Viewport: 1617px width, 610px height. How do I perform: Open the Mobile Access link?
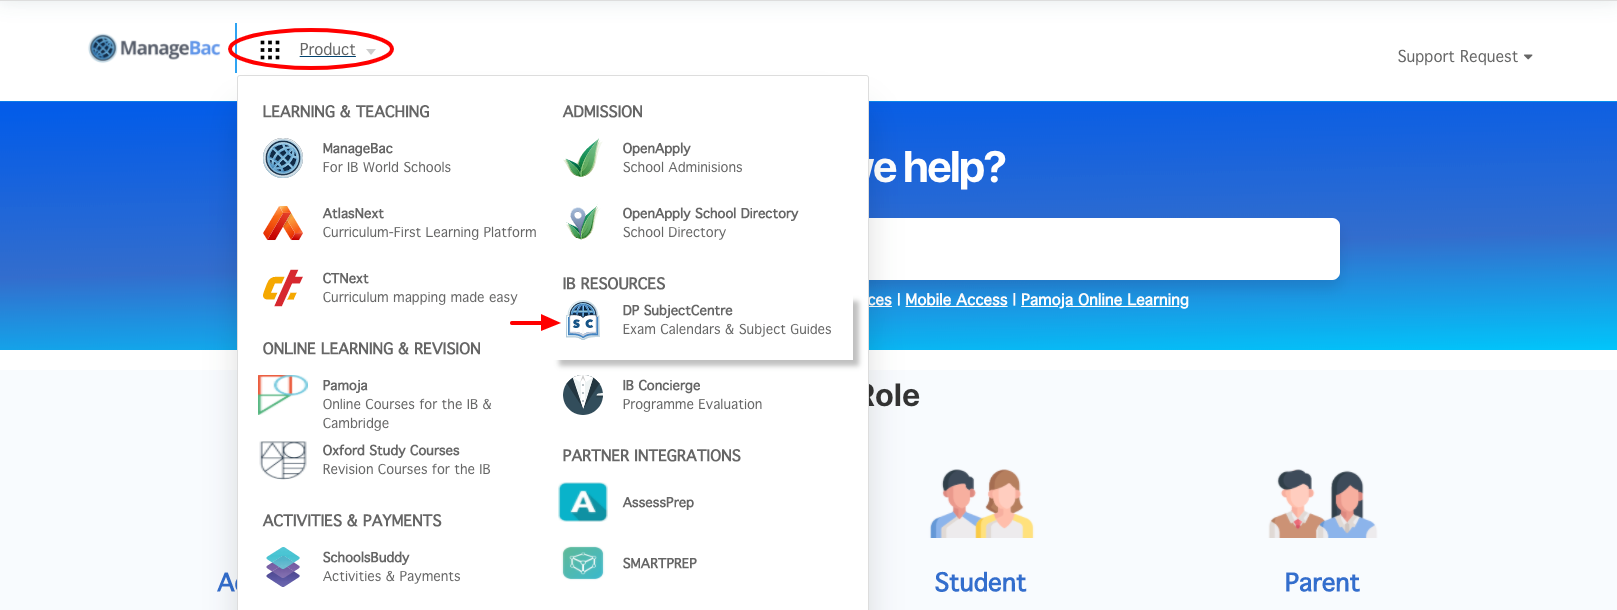tap(955, 299)
